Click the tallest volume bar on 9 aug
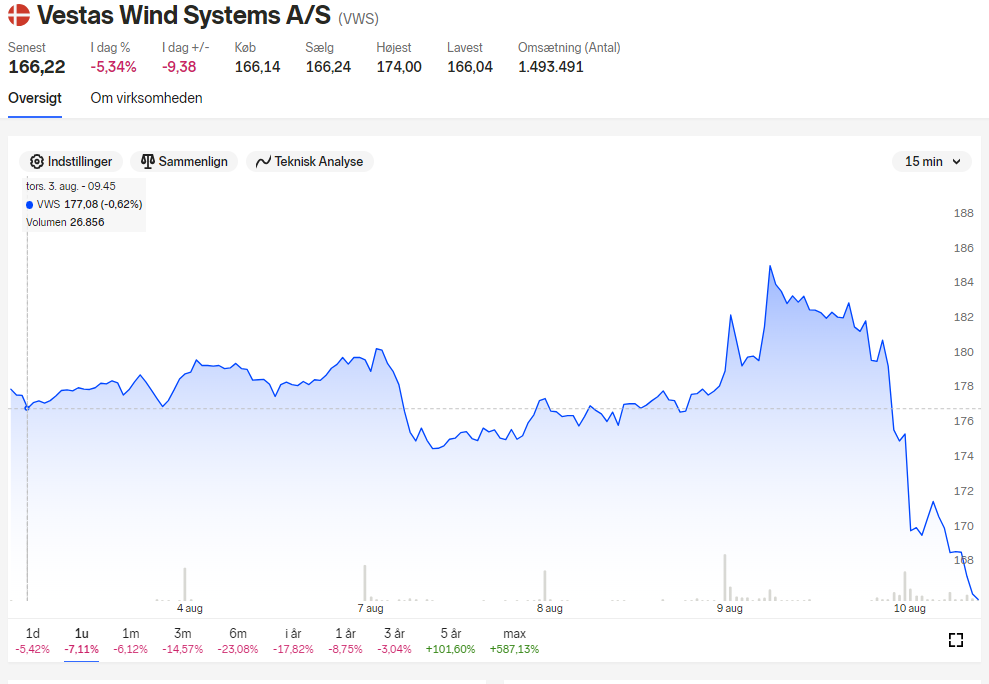This screenshot has height=684, width=989. 725,577
